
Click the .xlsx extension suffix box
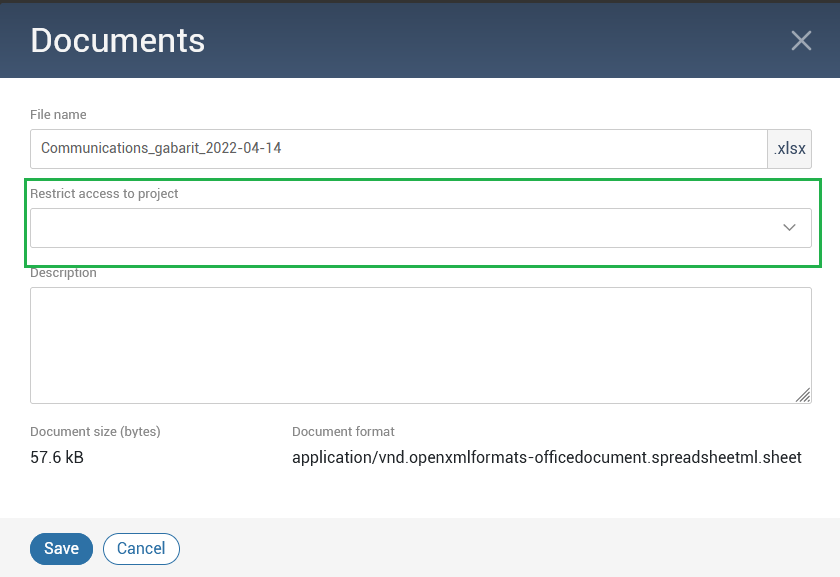coord(789,149)
